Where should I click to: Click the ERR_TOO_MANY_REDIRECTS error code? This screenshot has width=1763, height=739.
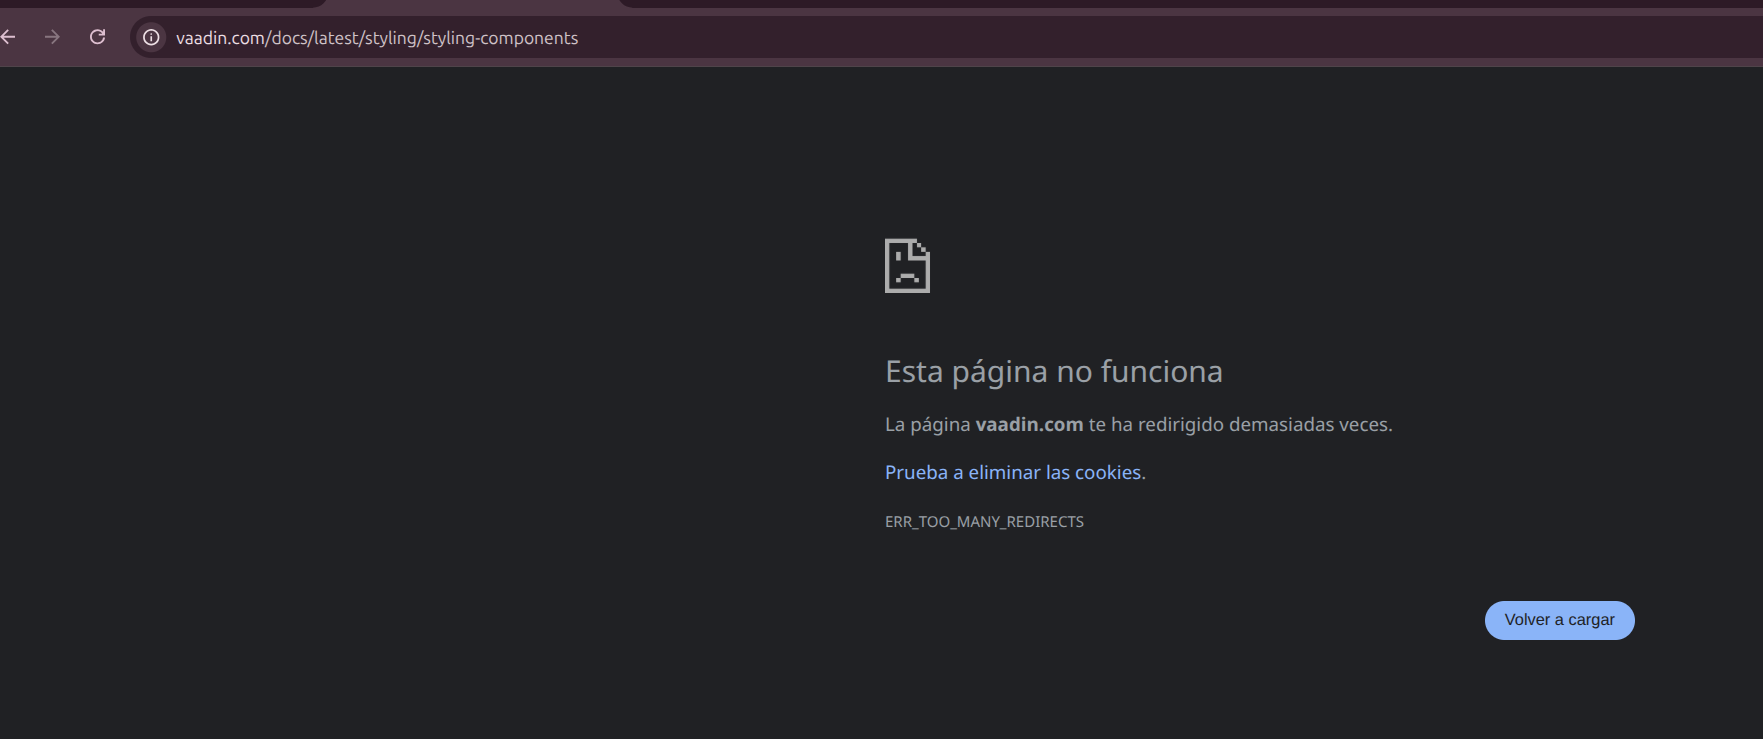[x=984, y=522]
